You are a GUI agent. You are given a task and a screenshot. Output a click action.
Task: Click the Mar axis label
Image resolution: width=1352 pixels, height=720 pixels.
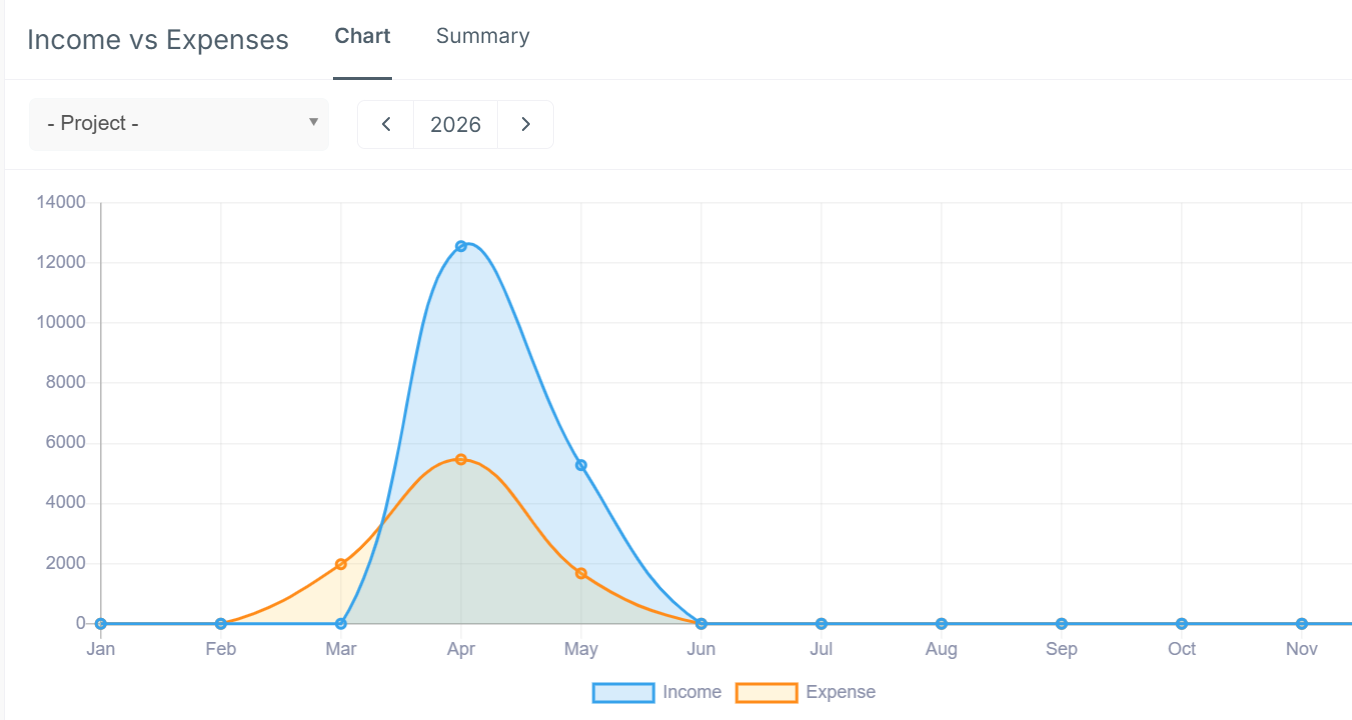(341, 650)
